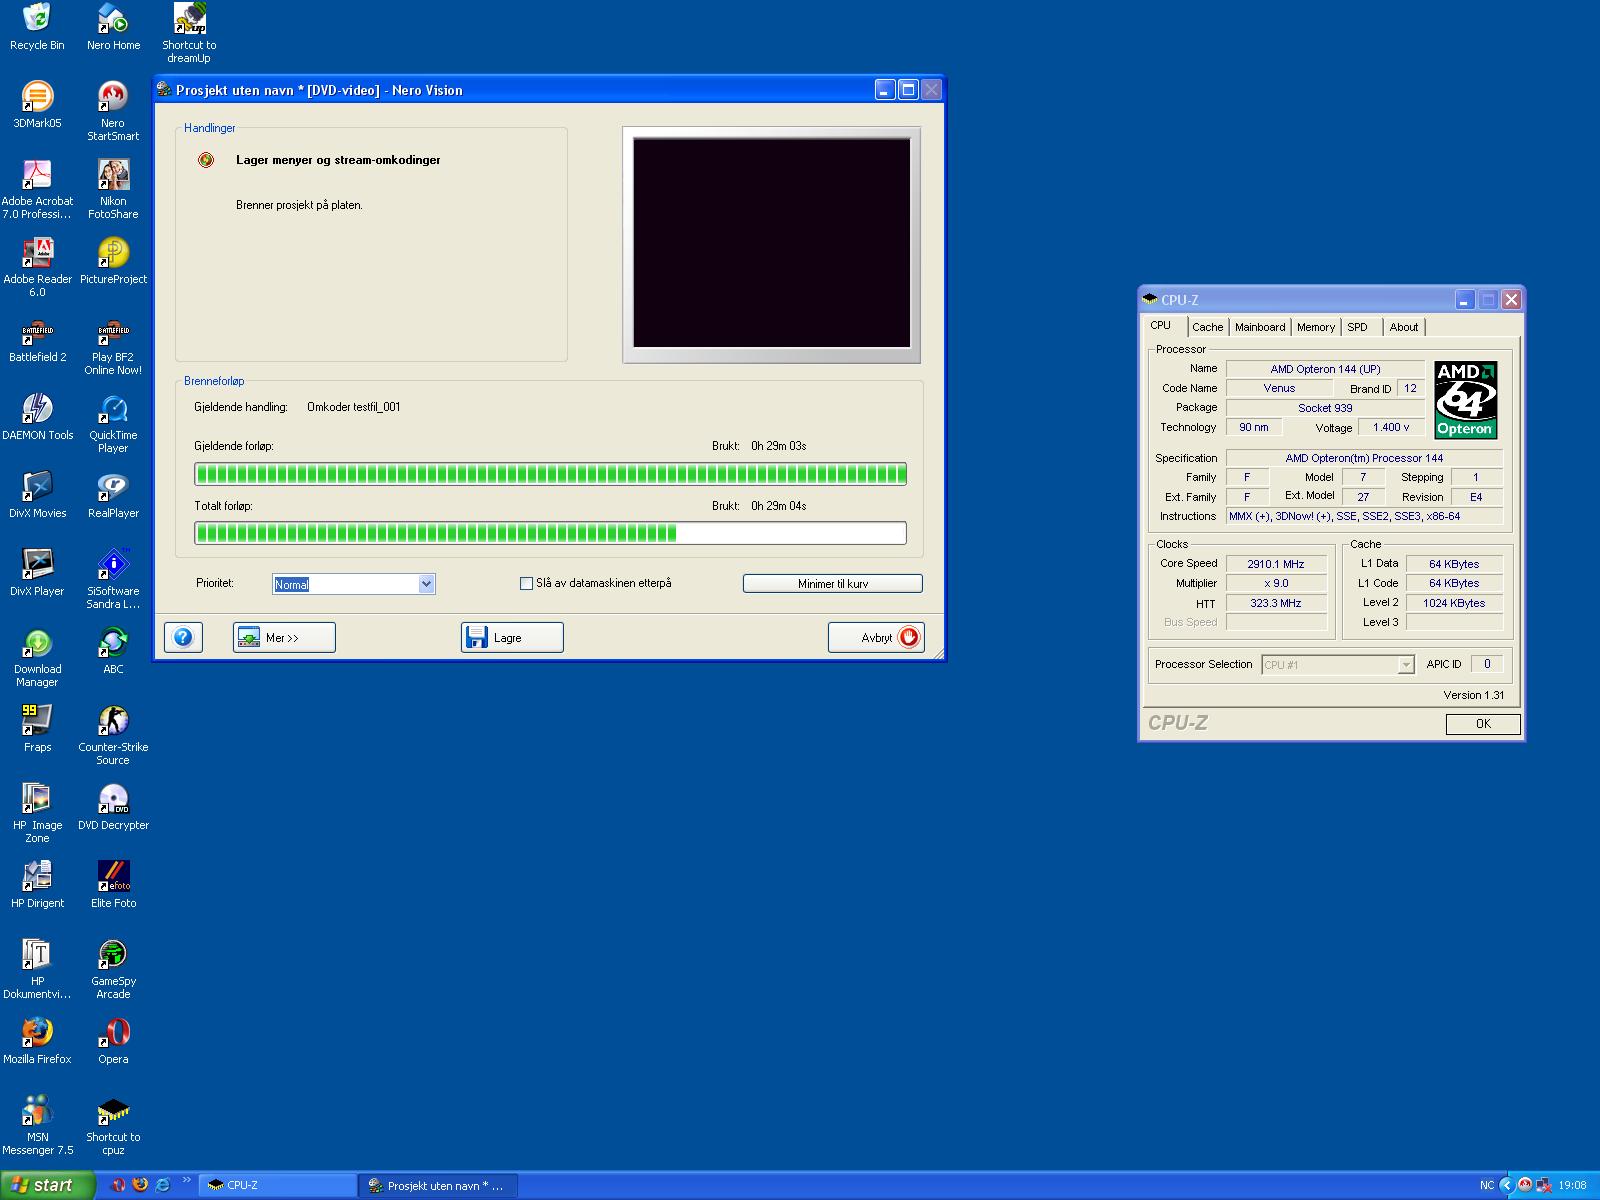Select the 3DMark05 desktop icon
This screenshot has width=1600, height=1200.
coord(37,105)
